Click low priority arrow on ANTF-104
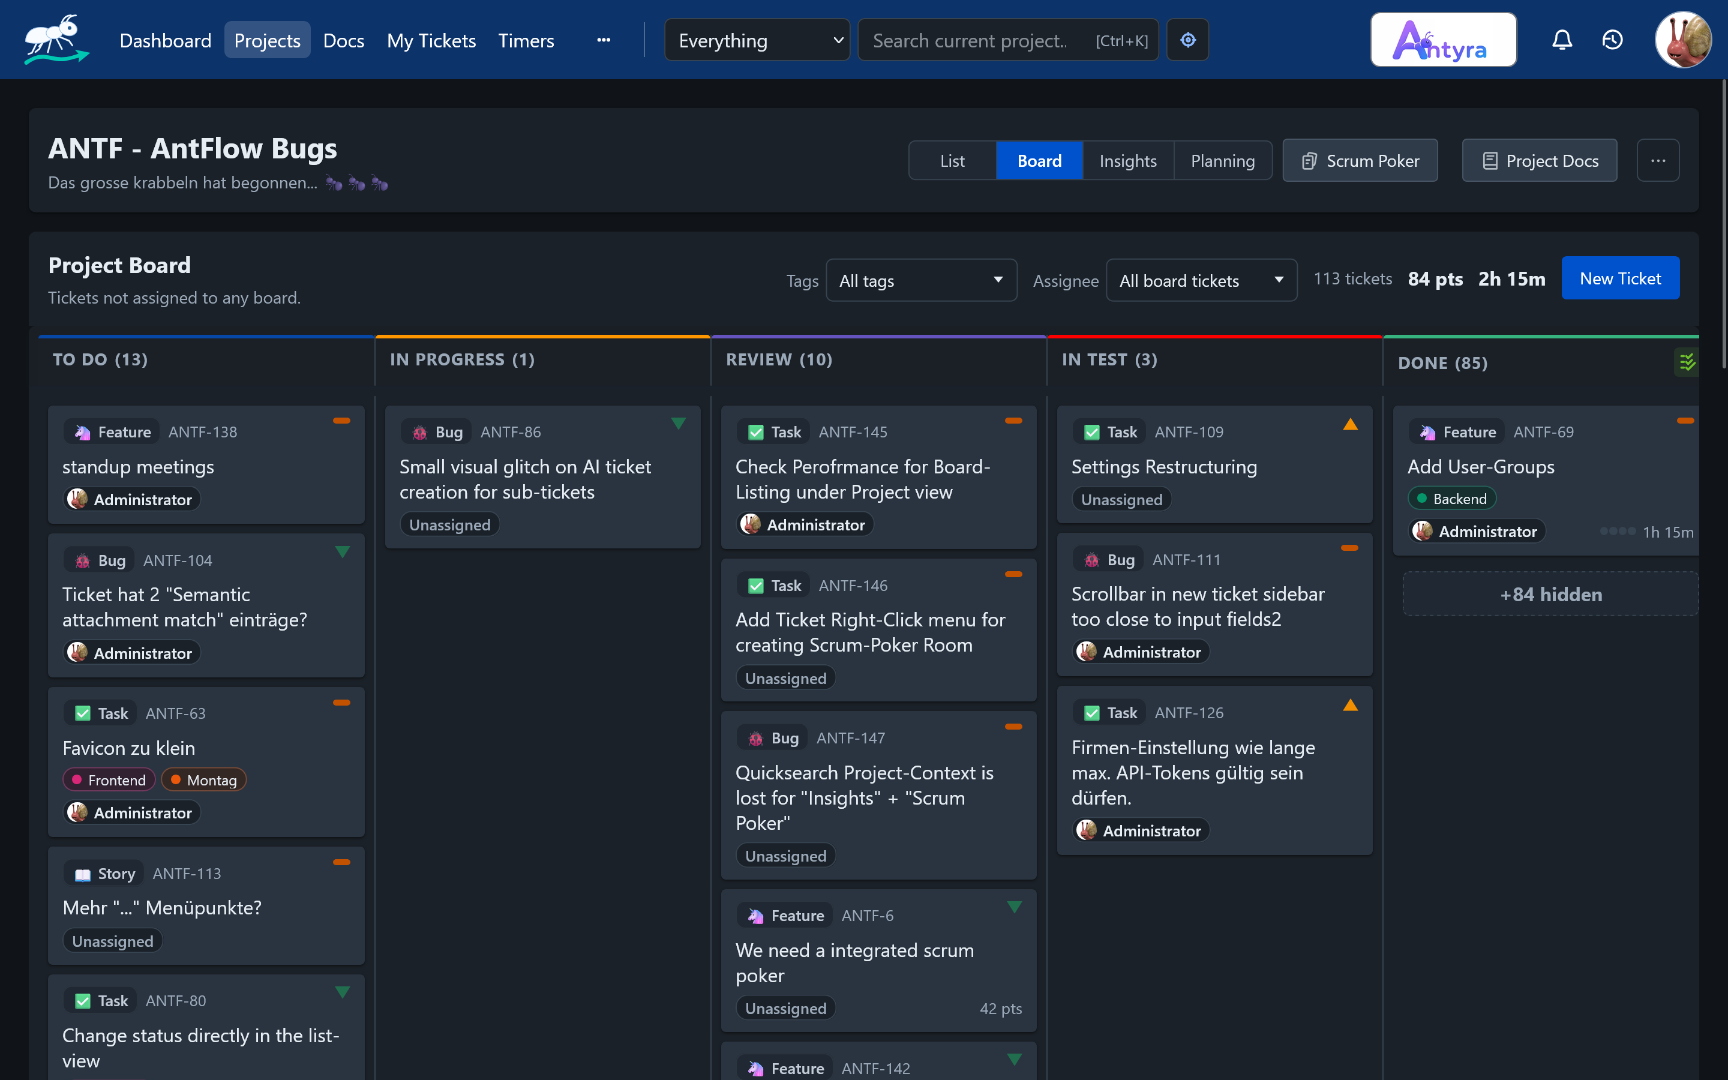 tap(343, 551)
